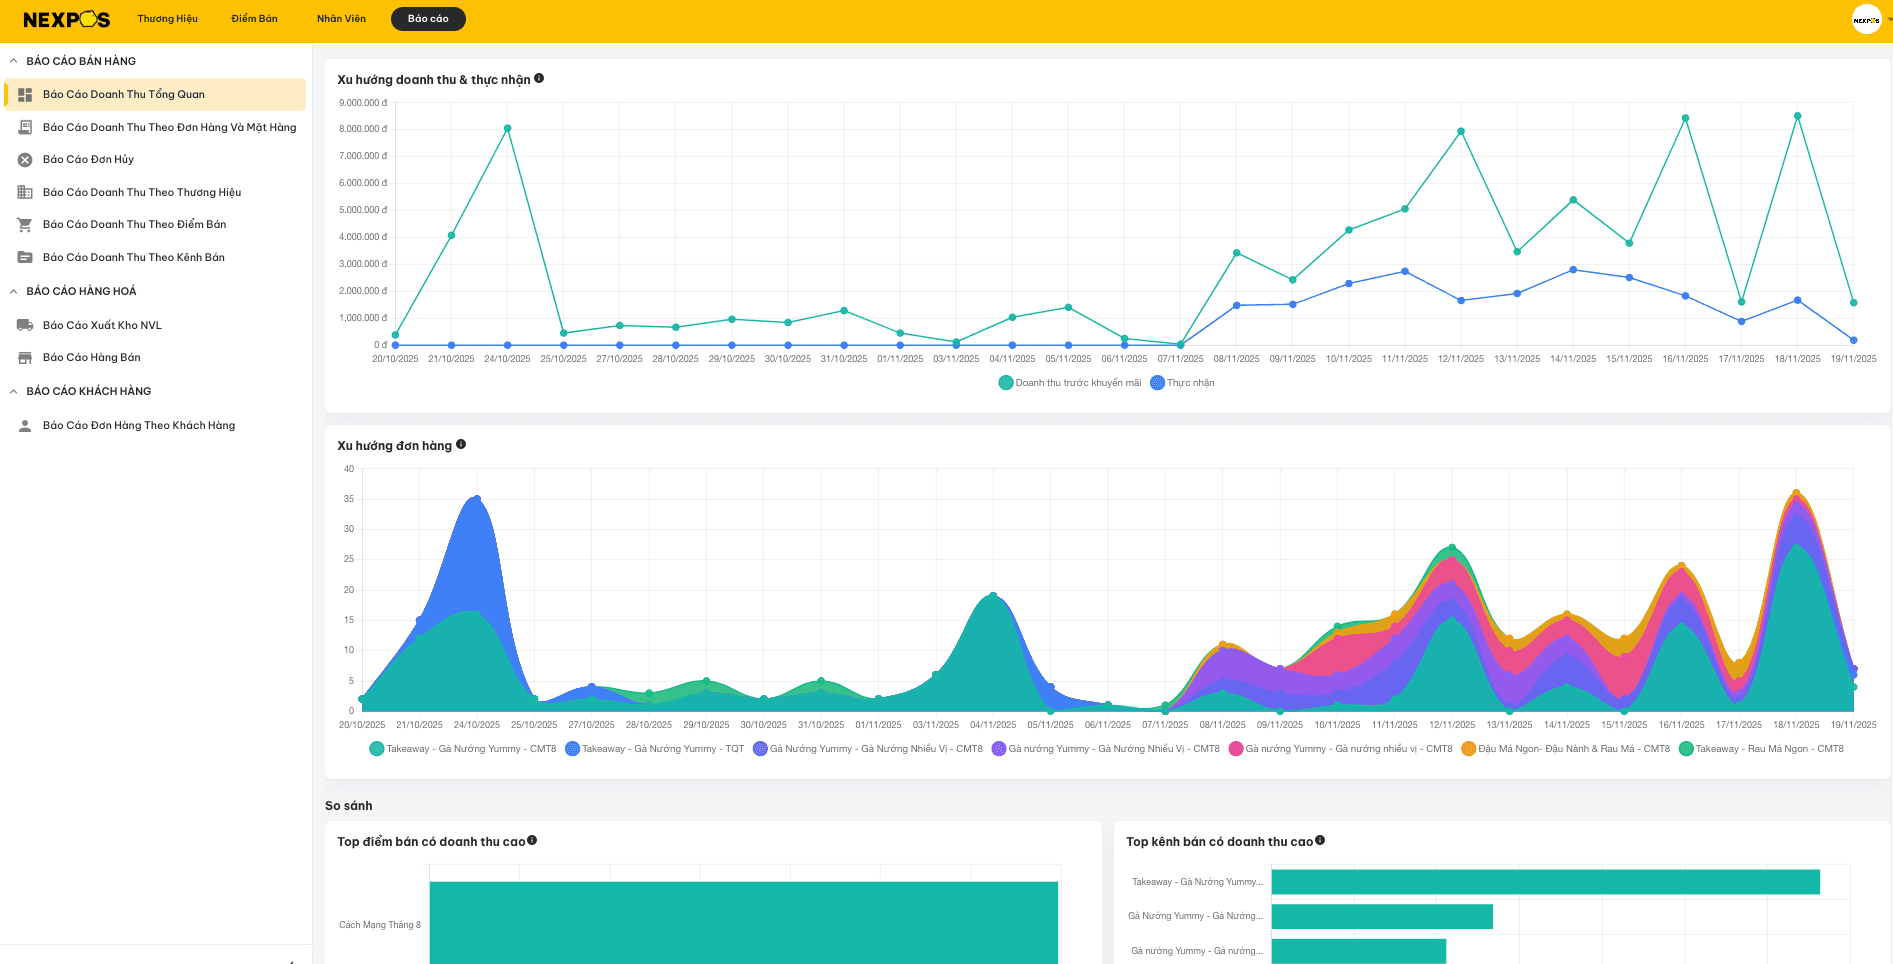Click revenue data point on 18/11/2025
1893x964 pixels.
point(1798,116)
